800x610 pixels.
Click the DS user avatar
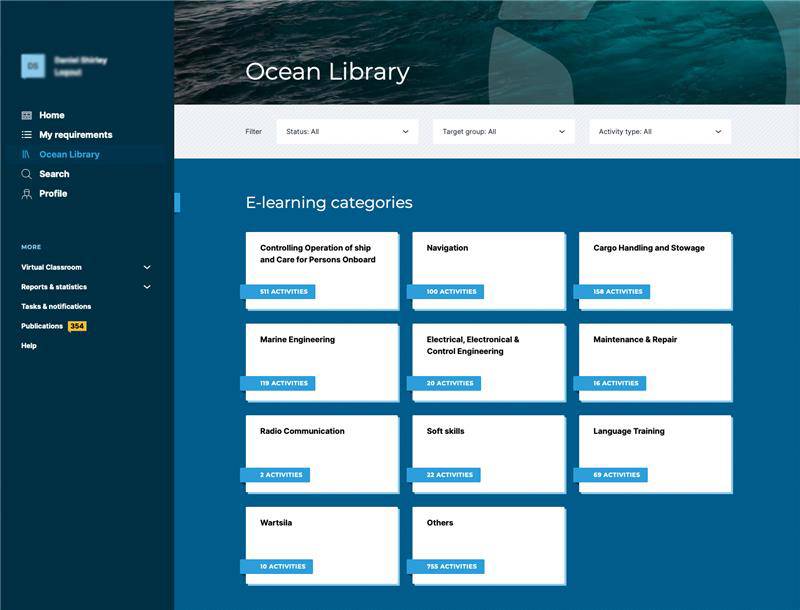tap(33, 66)
